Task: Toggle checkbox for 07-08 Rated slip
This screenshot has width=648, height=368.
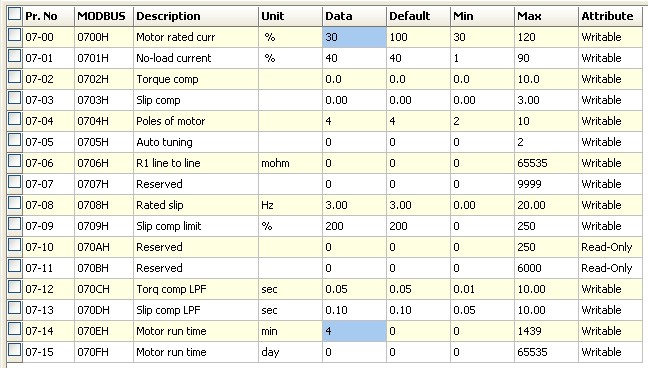Action: coord(14,203)
